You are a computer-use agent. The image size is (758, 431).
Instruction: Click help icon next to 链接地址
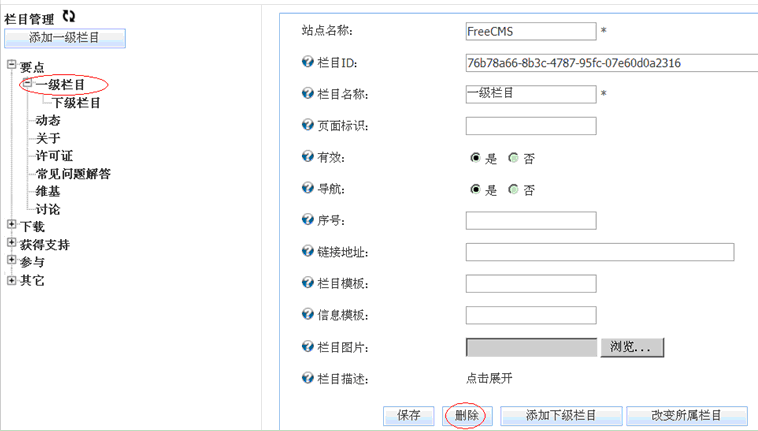(x=307, y=251)
